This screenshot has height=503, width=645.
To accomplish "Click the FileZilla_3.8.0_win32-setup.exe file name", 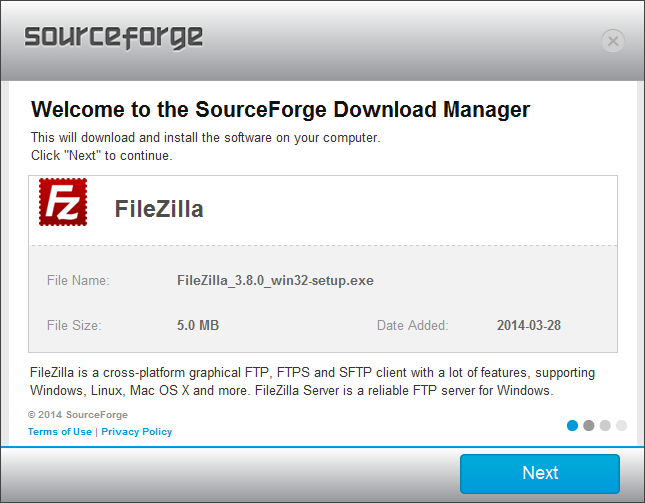I will coord(275,281).
